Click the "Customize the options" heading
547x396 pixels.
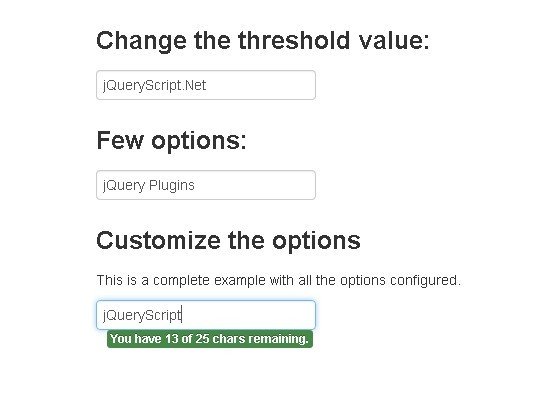pos(228,241)
